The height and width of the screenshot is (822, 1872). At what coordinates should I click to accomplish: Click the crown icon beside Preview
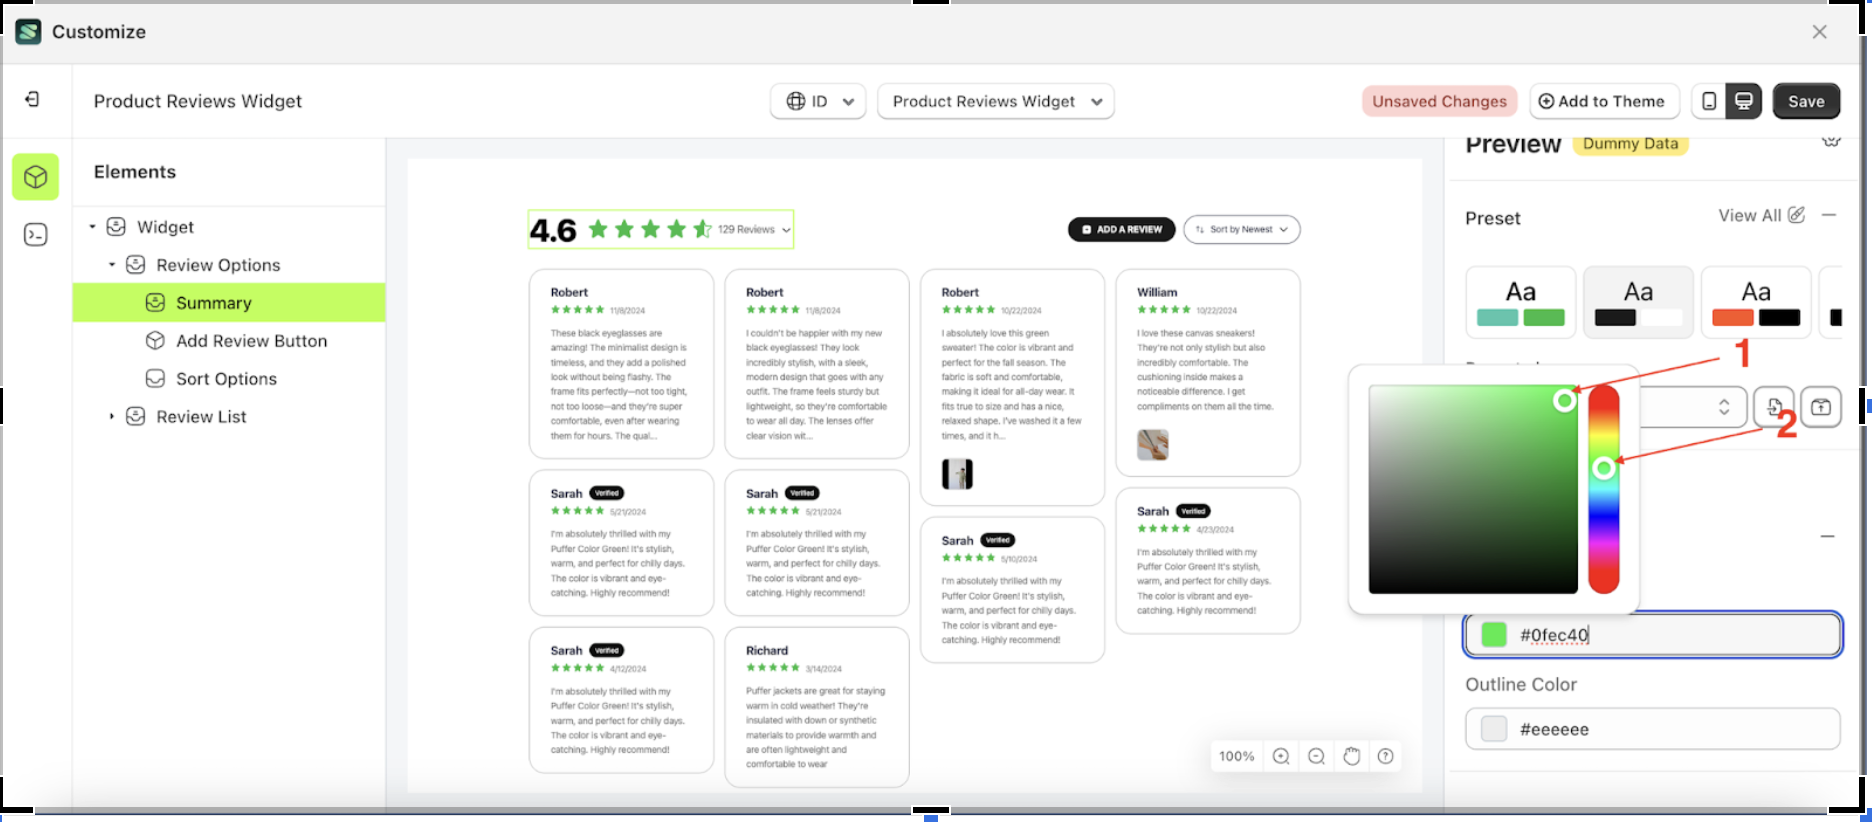pyautogui.click(x=1831, y=142)
